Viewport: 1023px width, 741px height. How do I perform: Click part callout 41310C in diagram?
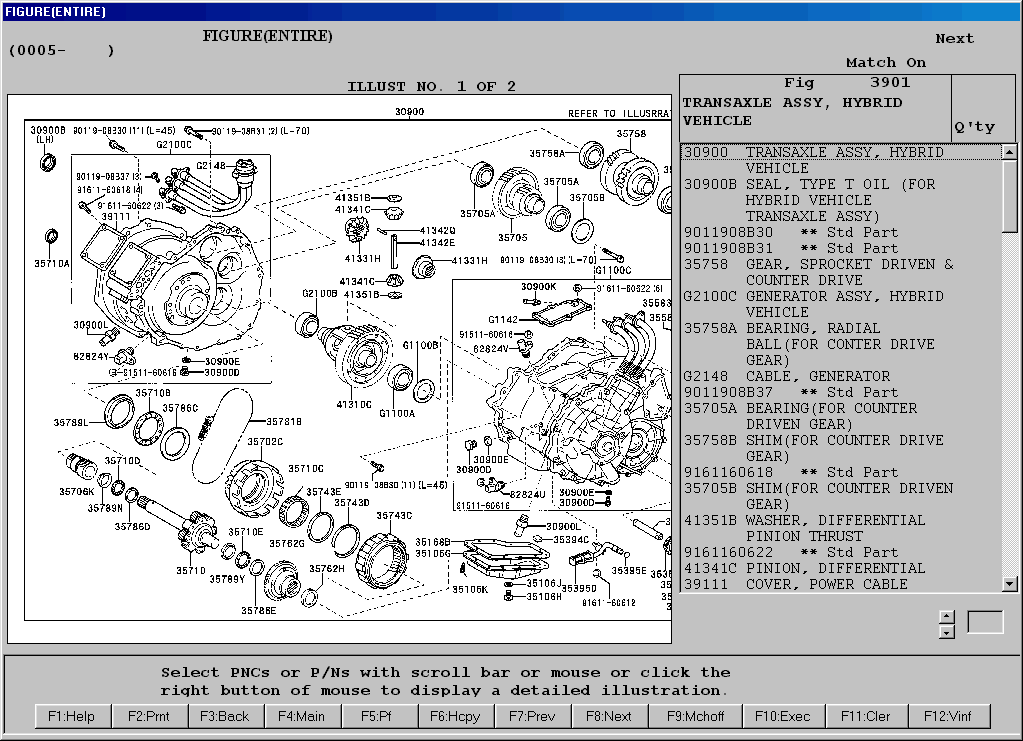(354, 404)
